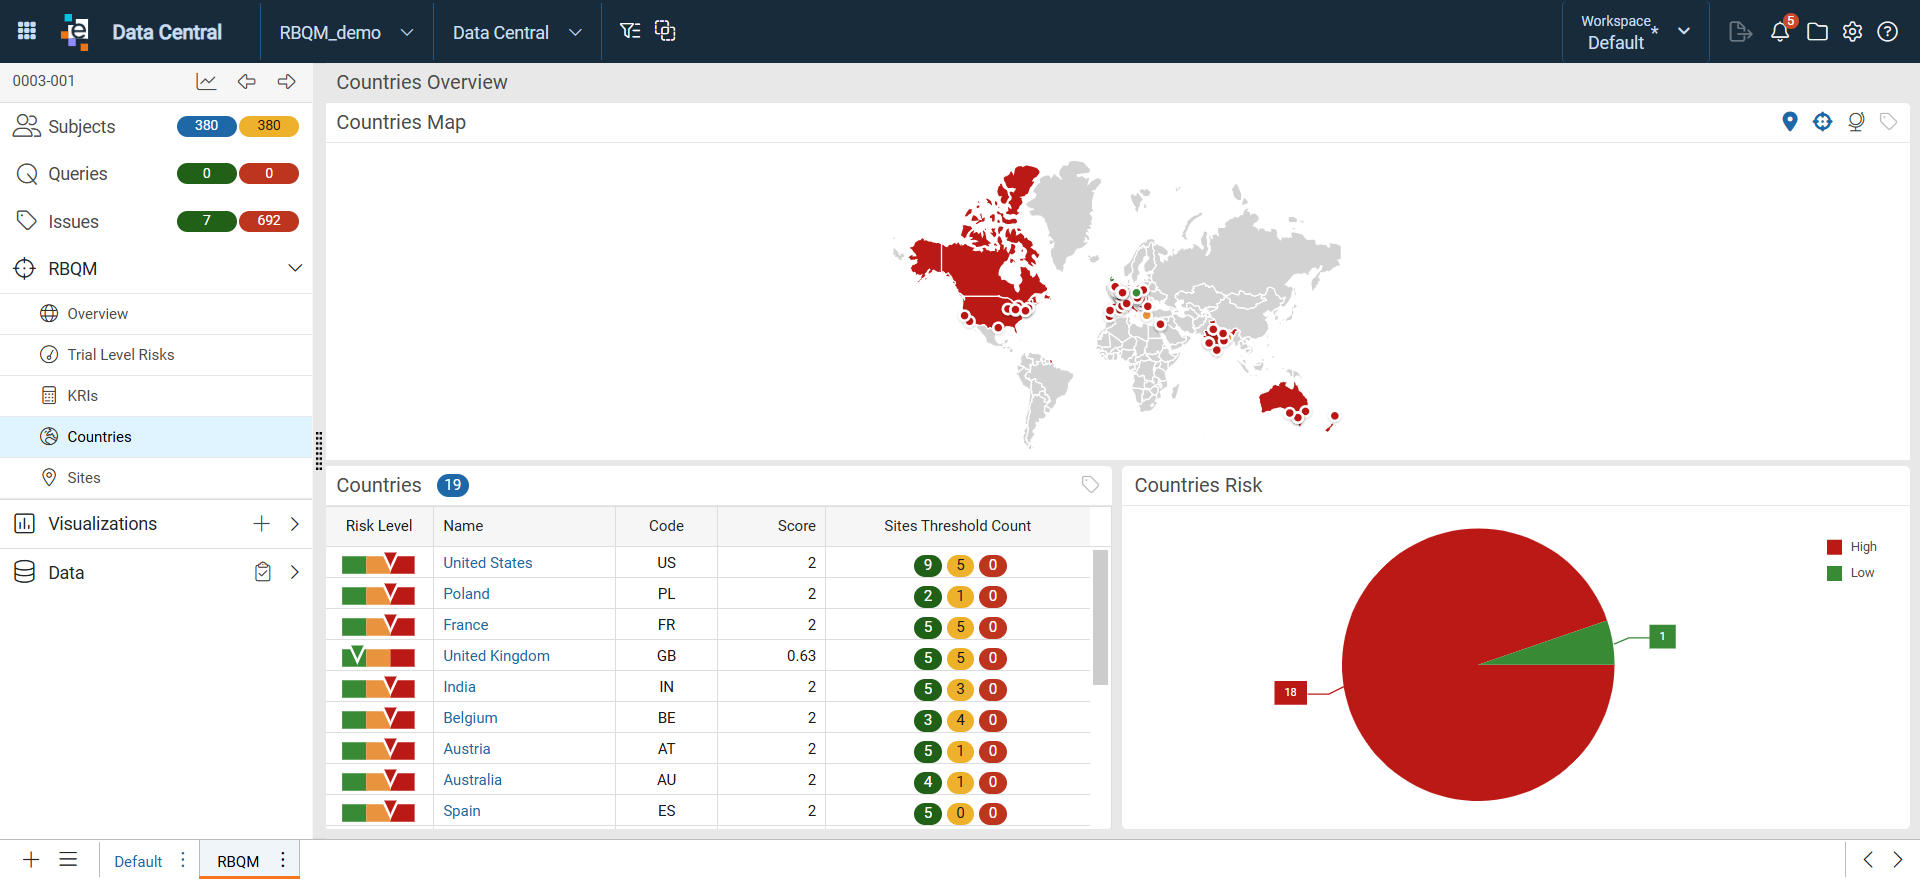This screenshot has height=879, width=1920.
Task: Open Belgium country link
Action: click(x=470, y=718)
